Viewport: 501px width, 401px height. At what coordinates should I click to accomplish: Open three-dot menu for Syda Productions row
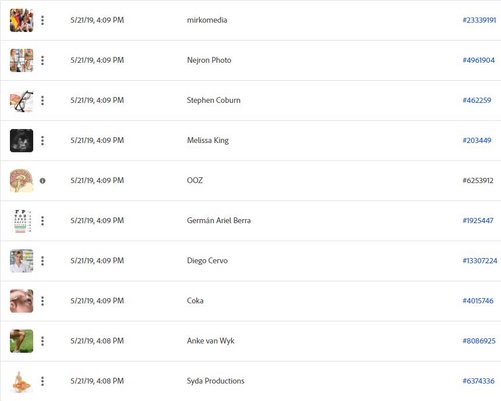pos(42,381)
